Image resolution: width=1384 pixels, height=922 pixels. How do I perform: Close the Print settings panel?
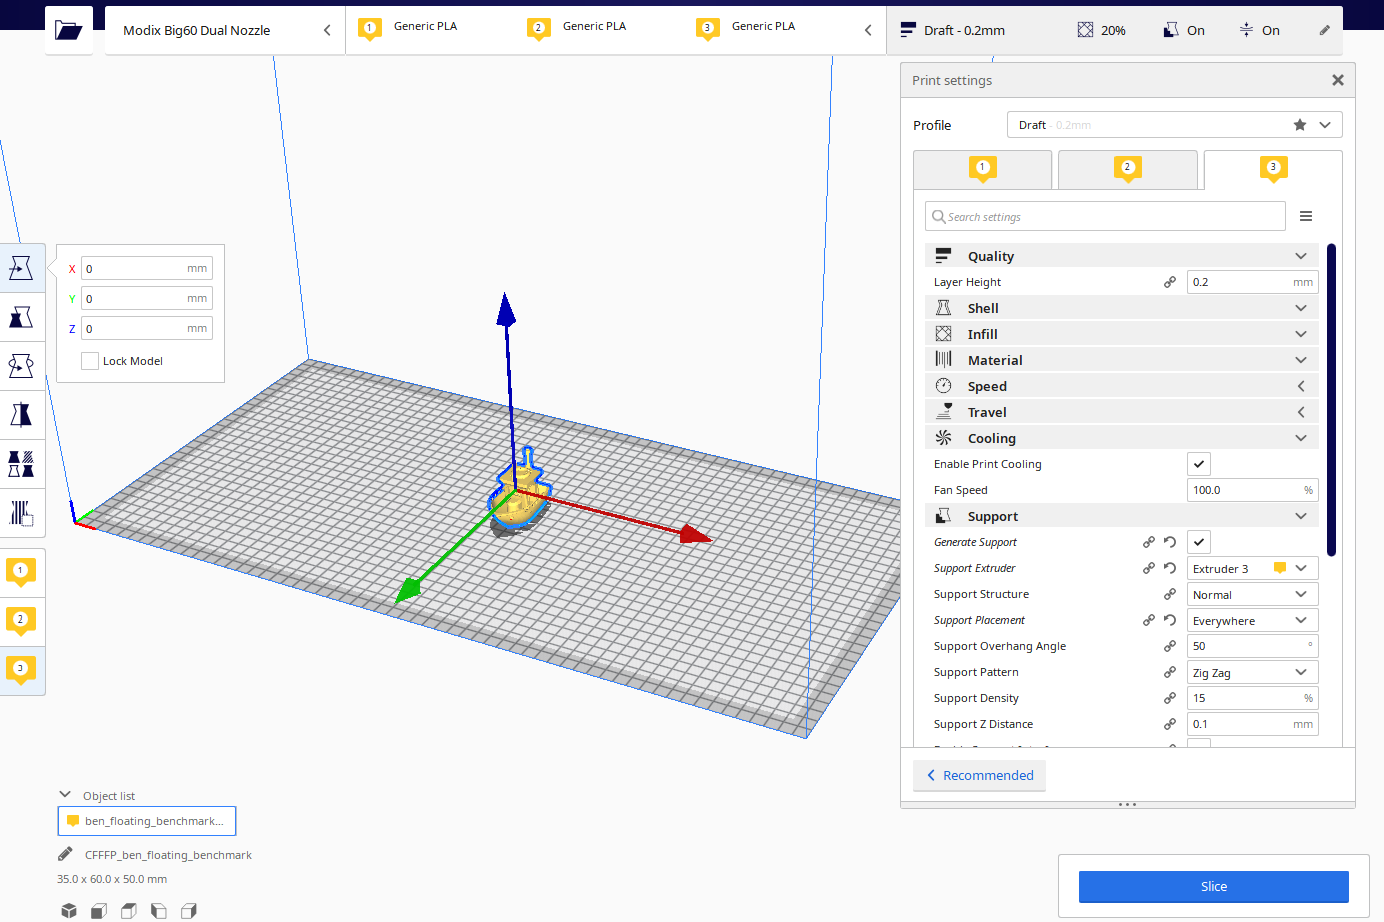click(1337, 80)
